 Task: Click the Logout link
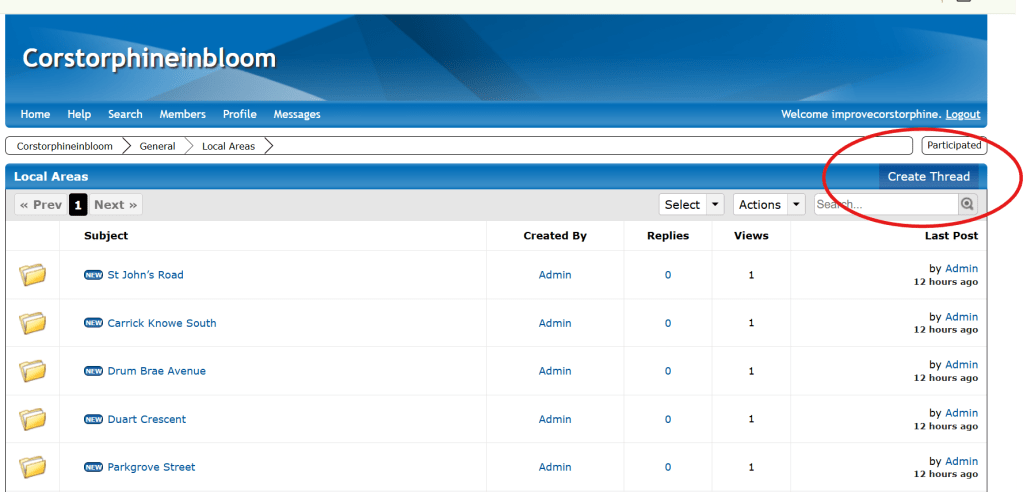click(x=963, y=114)
